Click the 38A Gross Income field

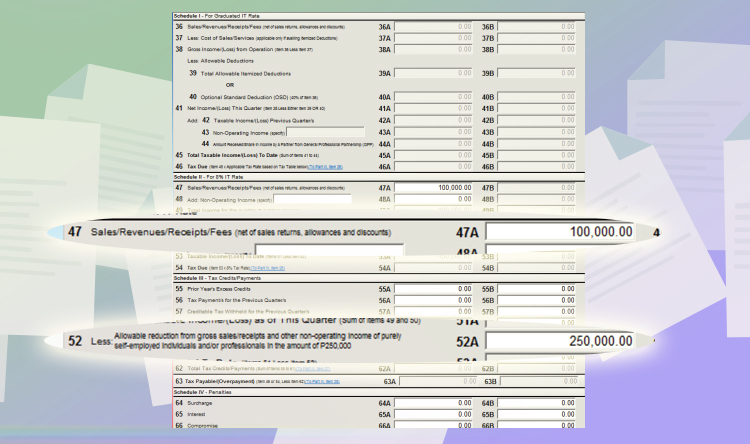point(433,49)
